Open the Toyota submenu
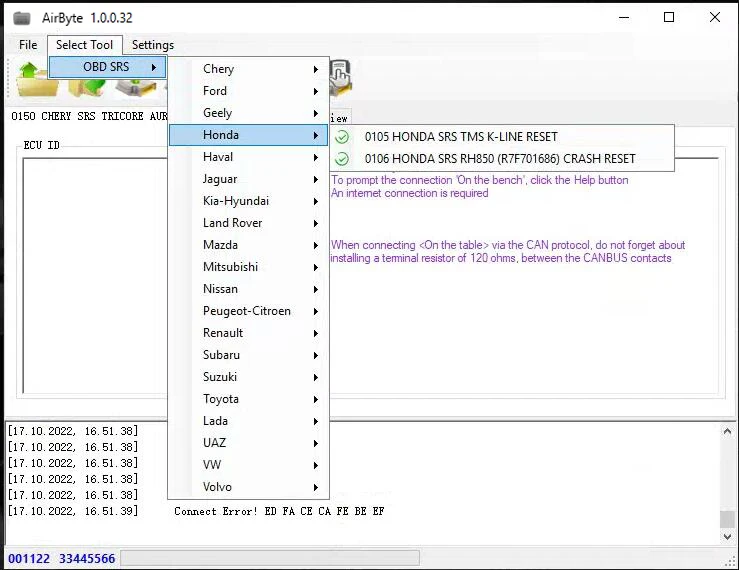This screenshot has width=739, height=570. [x=248, y=399]
